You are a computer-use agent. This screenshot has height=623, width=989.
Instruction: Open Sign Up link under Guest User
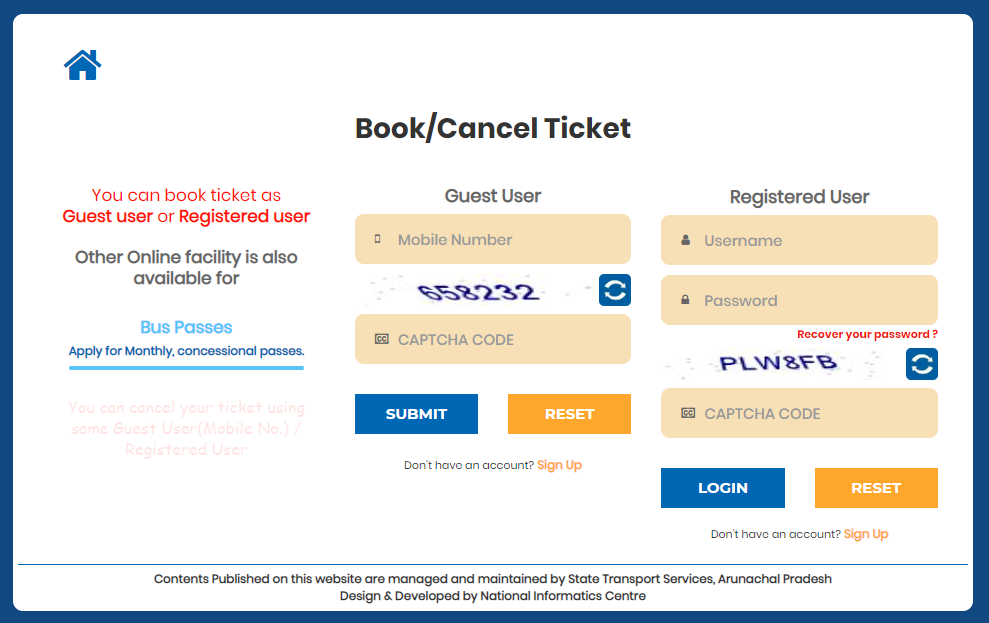[x=559, y=465]
